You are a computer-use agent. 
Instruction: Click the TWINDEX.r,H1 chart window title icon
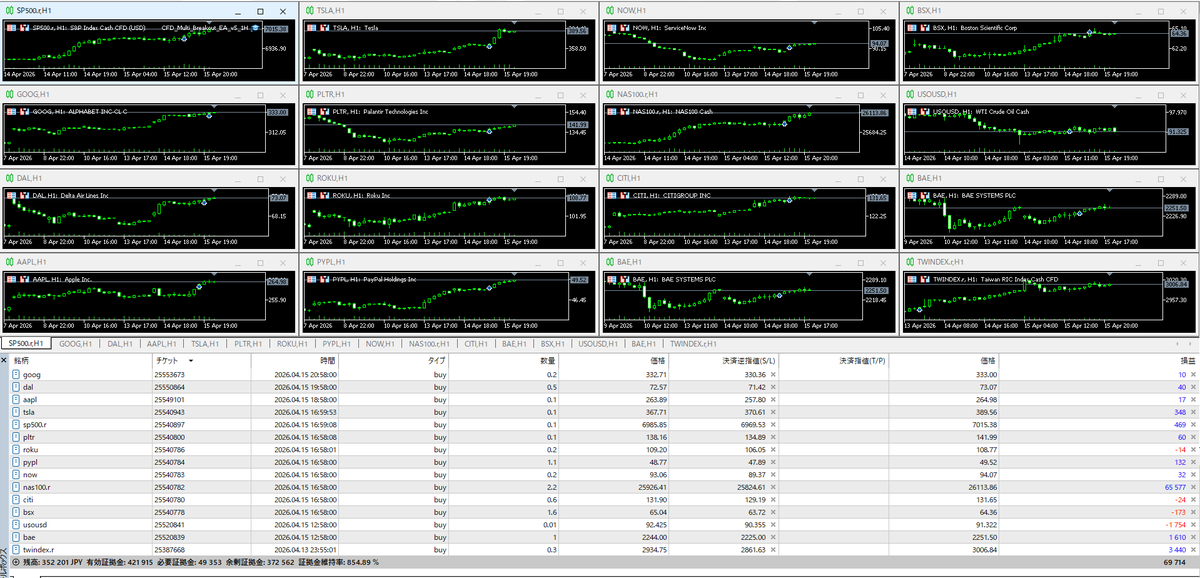pos(909,262)
